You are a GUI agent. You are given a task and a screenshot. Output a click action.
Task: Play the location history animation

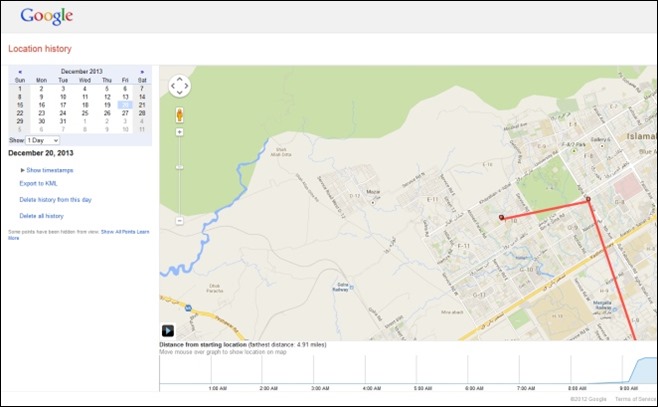[168, 331]
